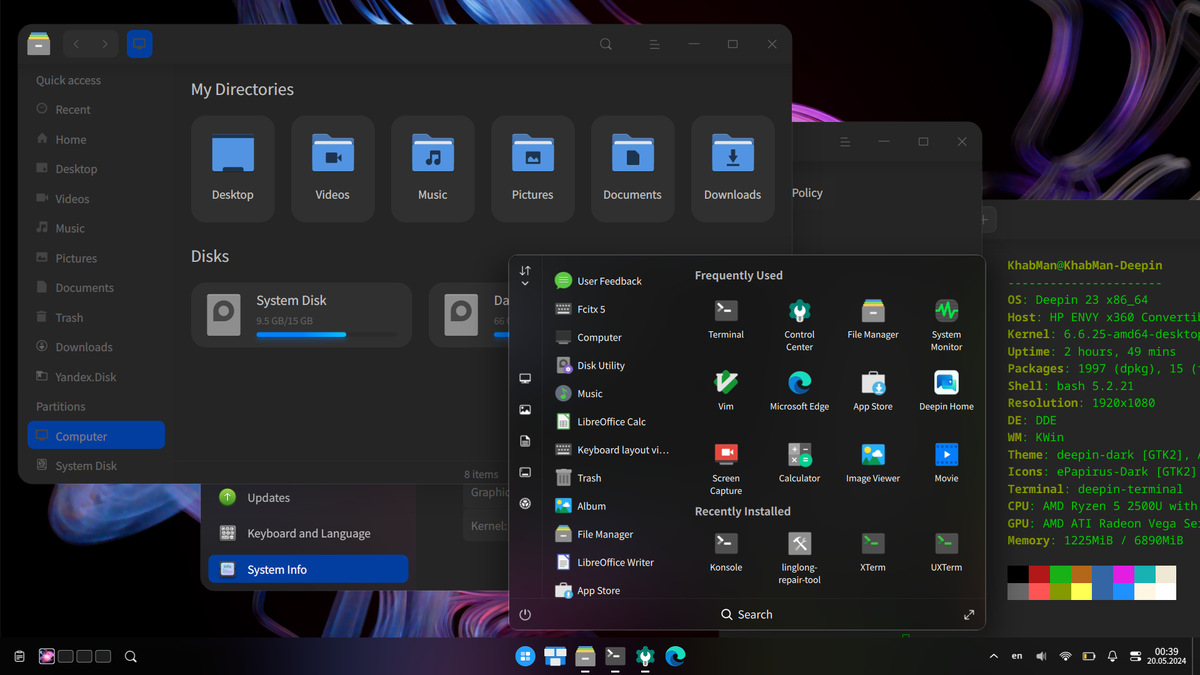1200x675 pixels.
Task: Toggle the quick settings panel in tray
Action: click(x=1135, y=656)
